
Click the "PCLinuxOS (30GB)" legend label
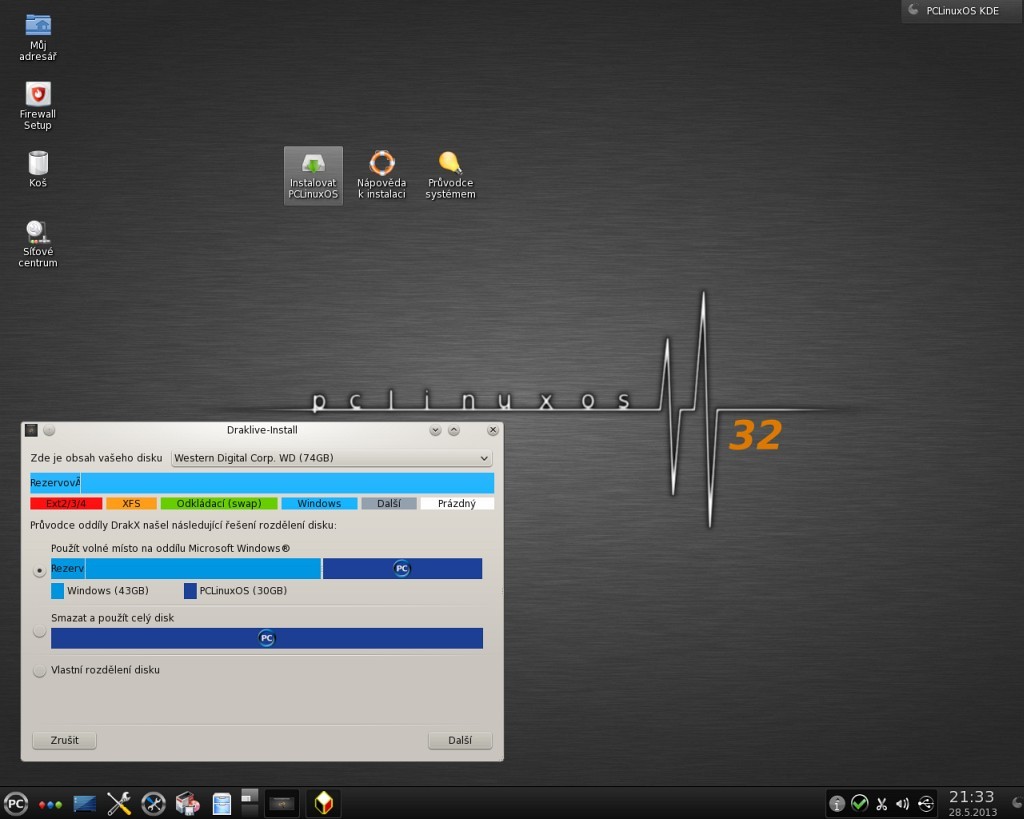[243, 590]
